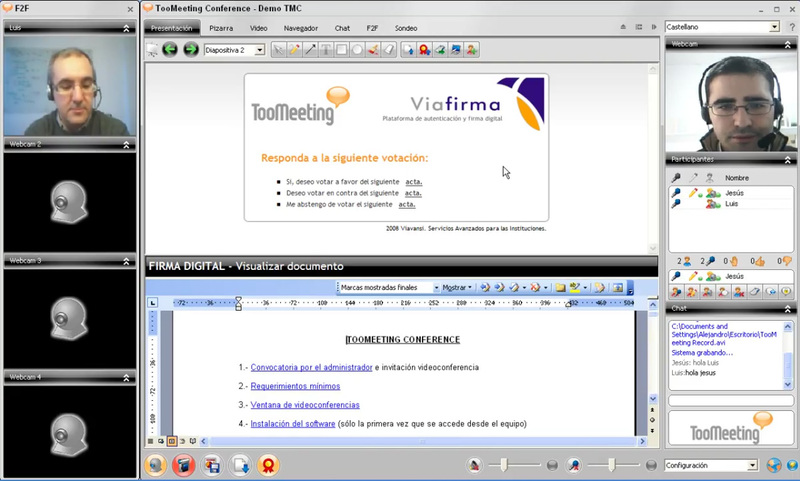Screen dimensions: 800x481
Task: Collapse the Chat panel
Action: click(x=787, y=309)
